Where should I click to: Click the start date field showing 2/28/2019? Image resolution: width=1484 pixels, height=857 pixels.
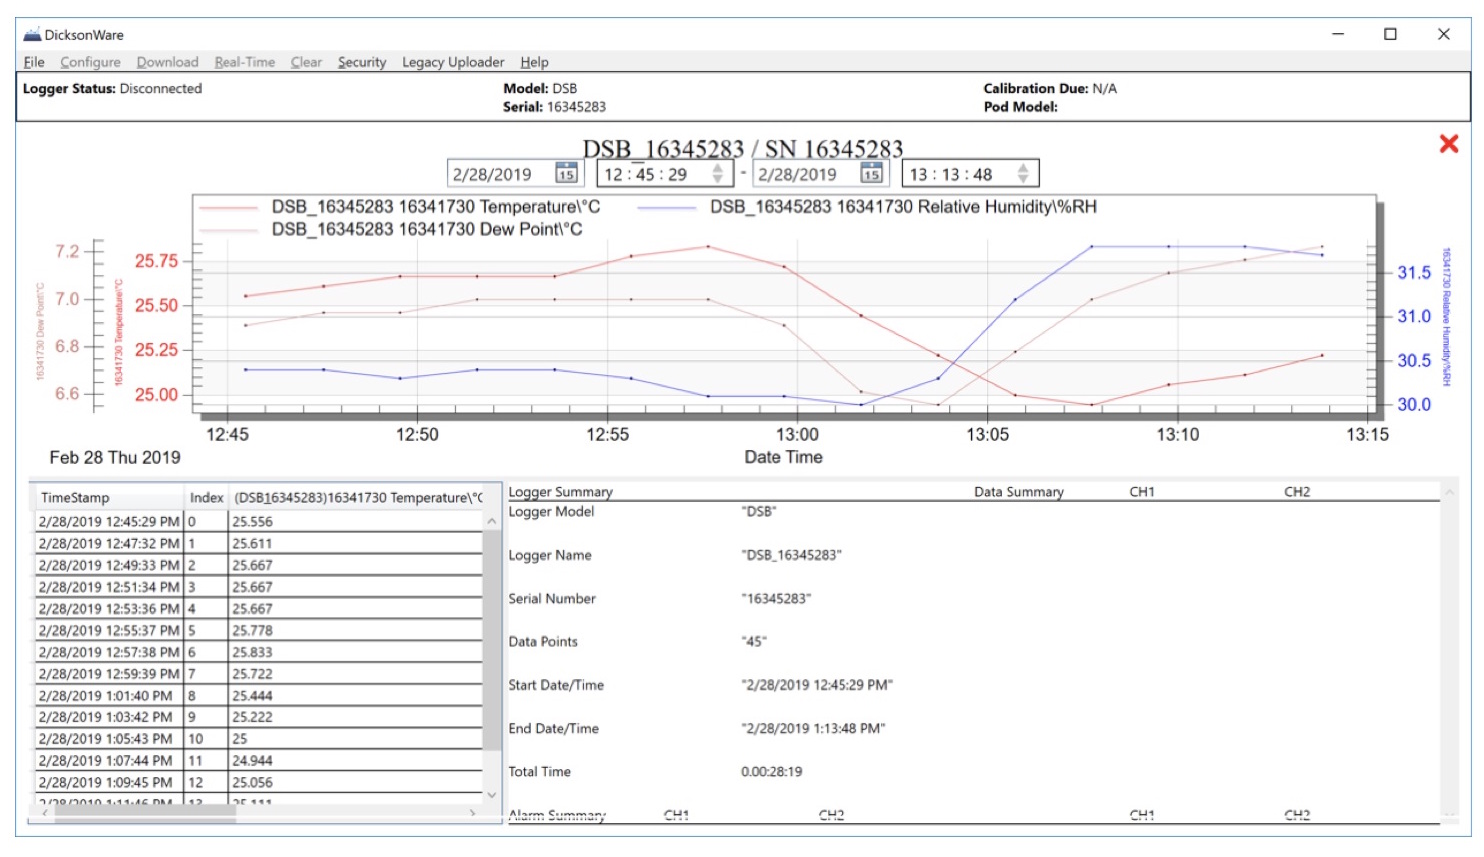click(x=493, y=174)
